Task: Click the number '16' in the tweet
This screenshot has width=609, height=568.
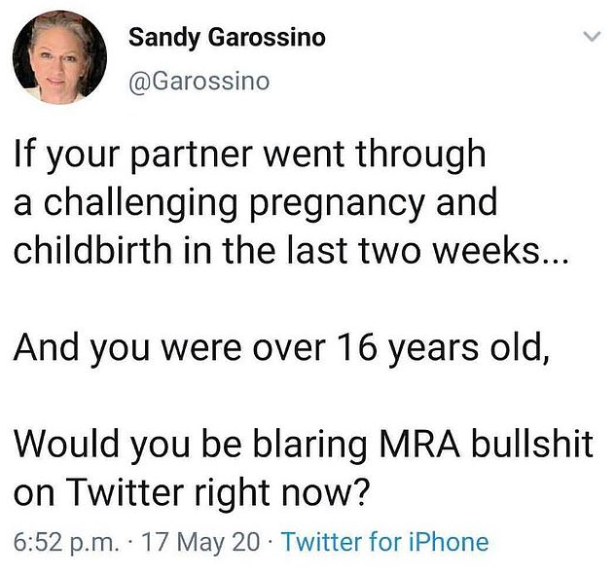Action: coord(356,347)
